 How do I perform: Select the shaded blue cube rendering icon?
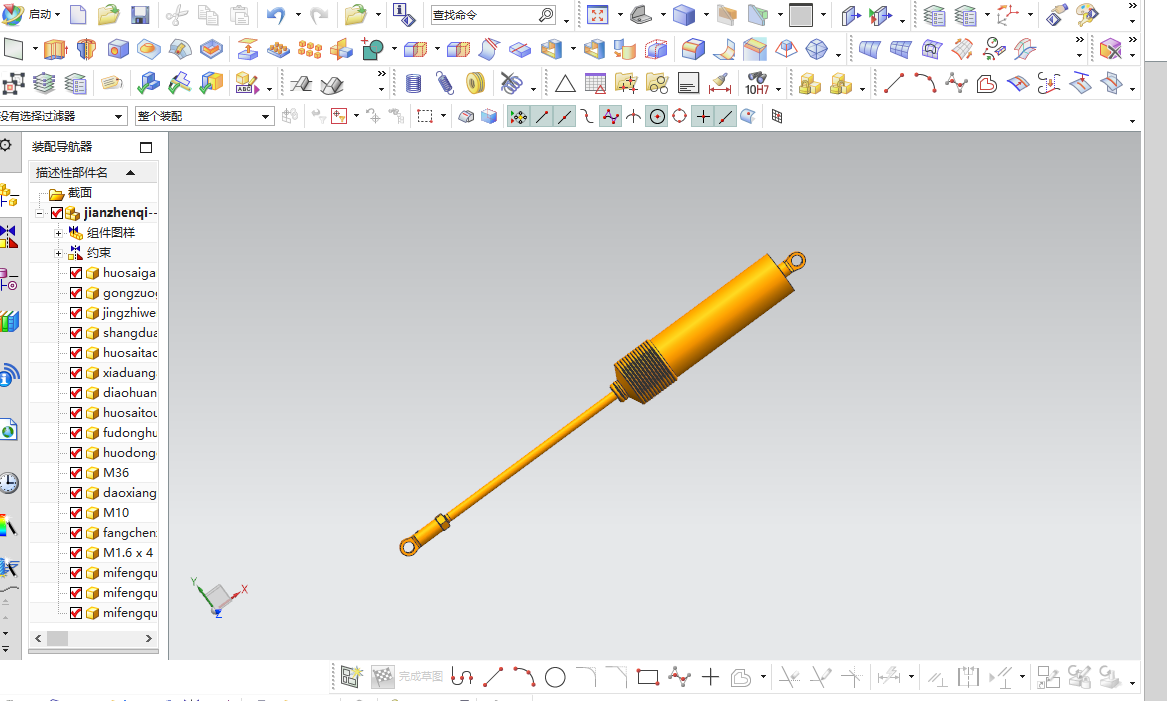(683, 14)
